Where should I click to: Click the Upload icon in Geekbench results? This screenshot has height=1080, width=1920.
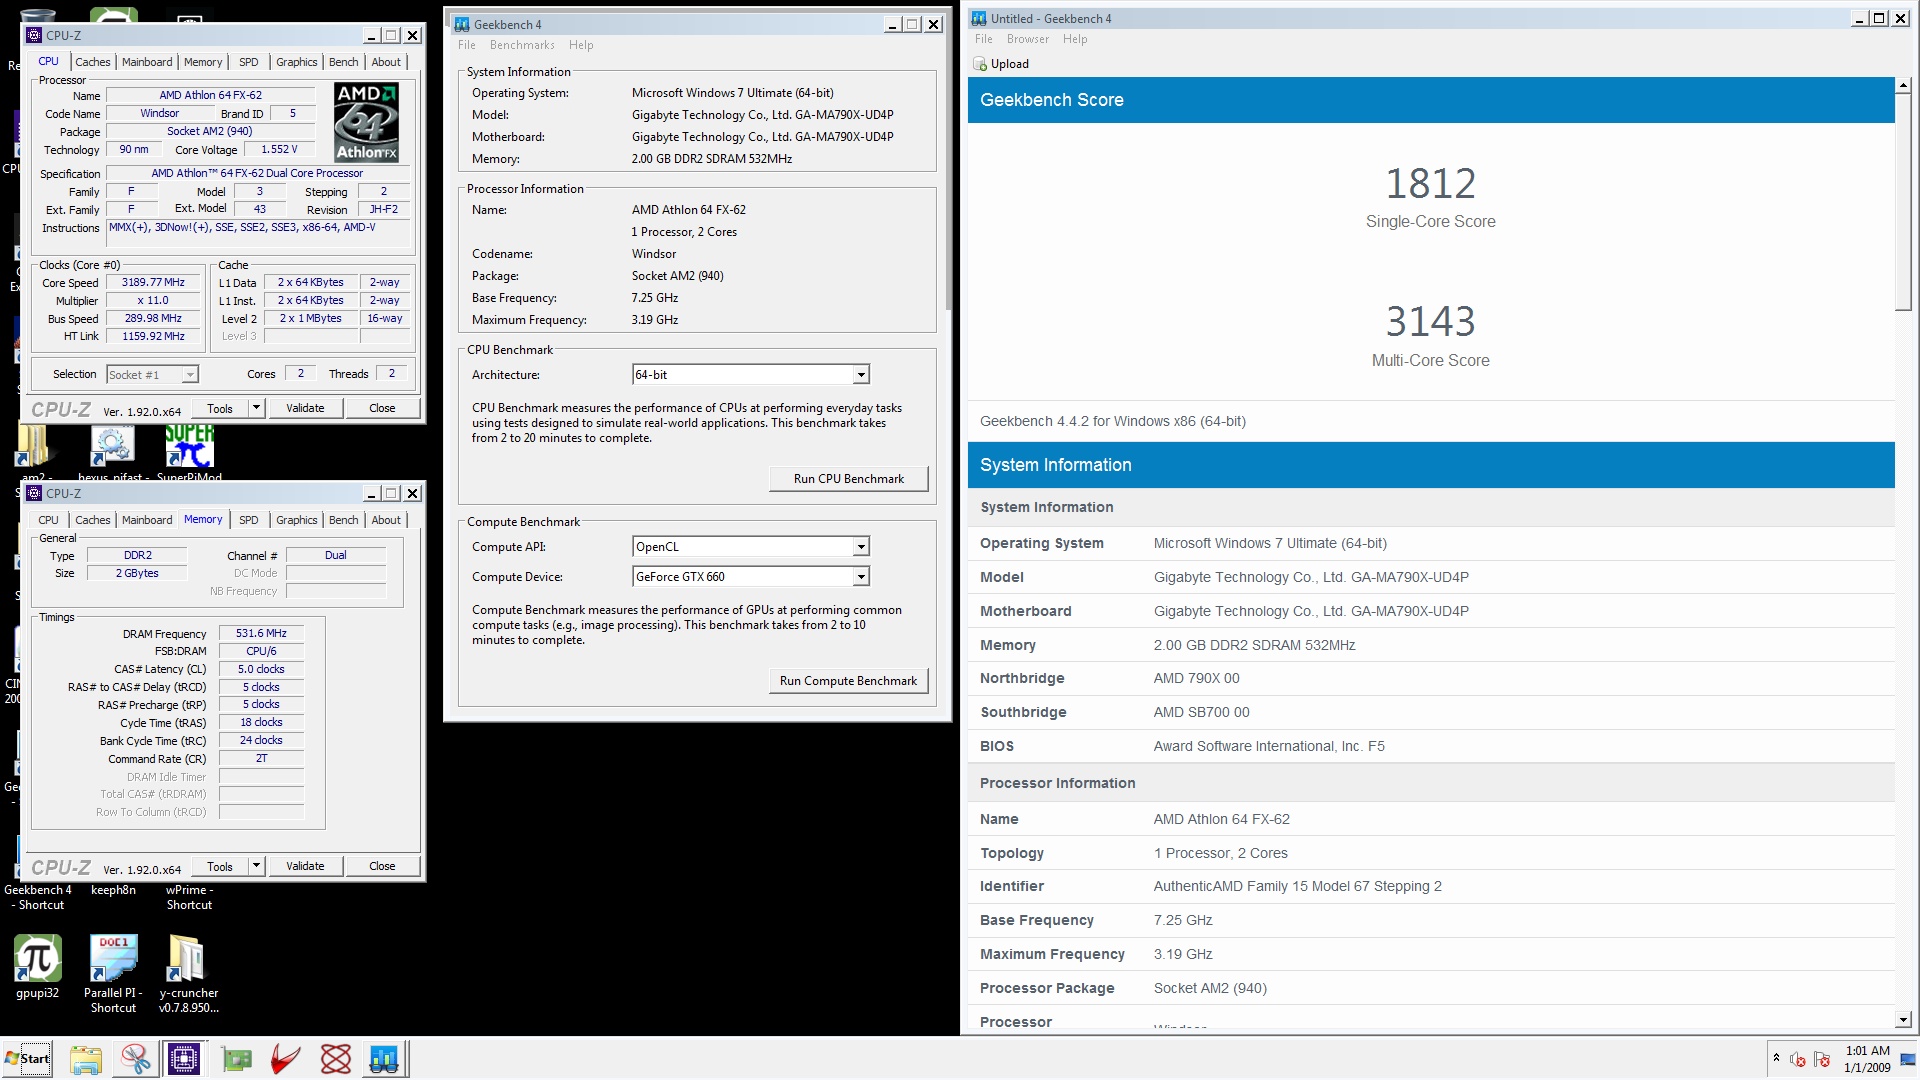[980, 64]
